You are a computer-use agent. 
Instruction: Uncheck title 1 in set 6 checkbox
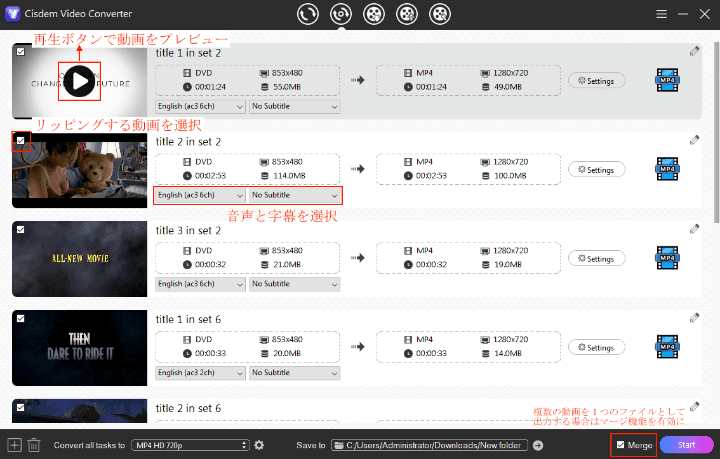(21, 318)
